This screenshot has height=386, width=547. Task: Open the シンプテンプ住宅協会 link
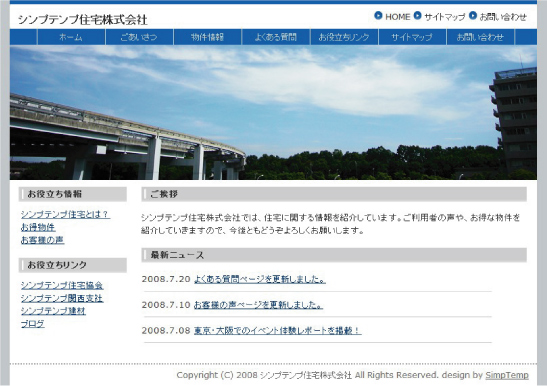pyautogui.click(x=62, y=285)
